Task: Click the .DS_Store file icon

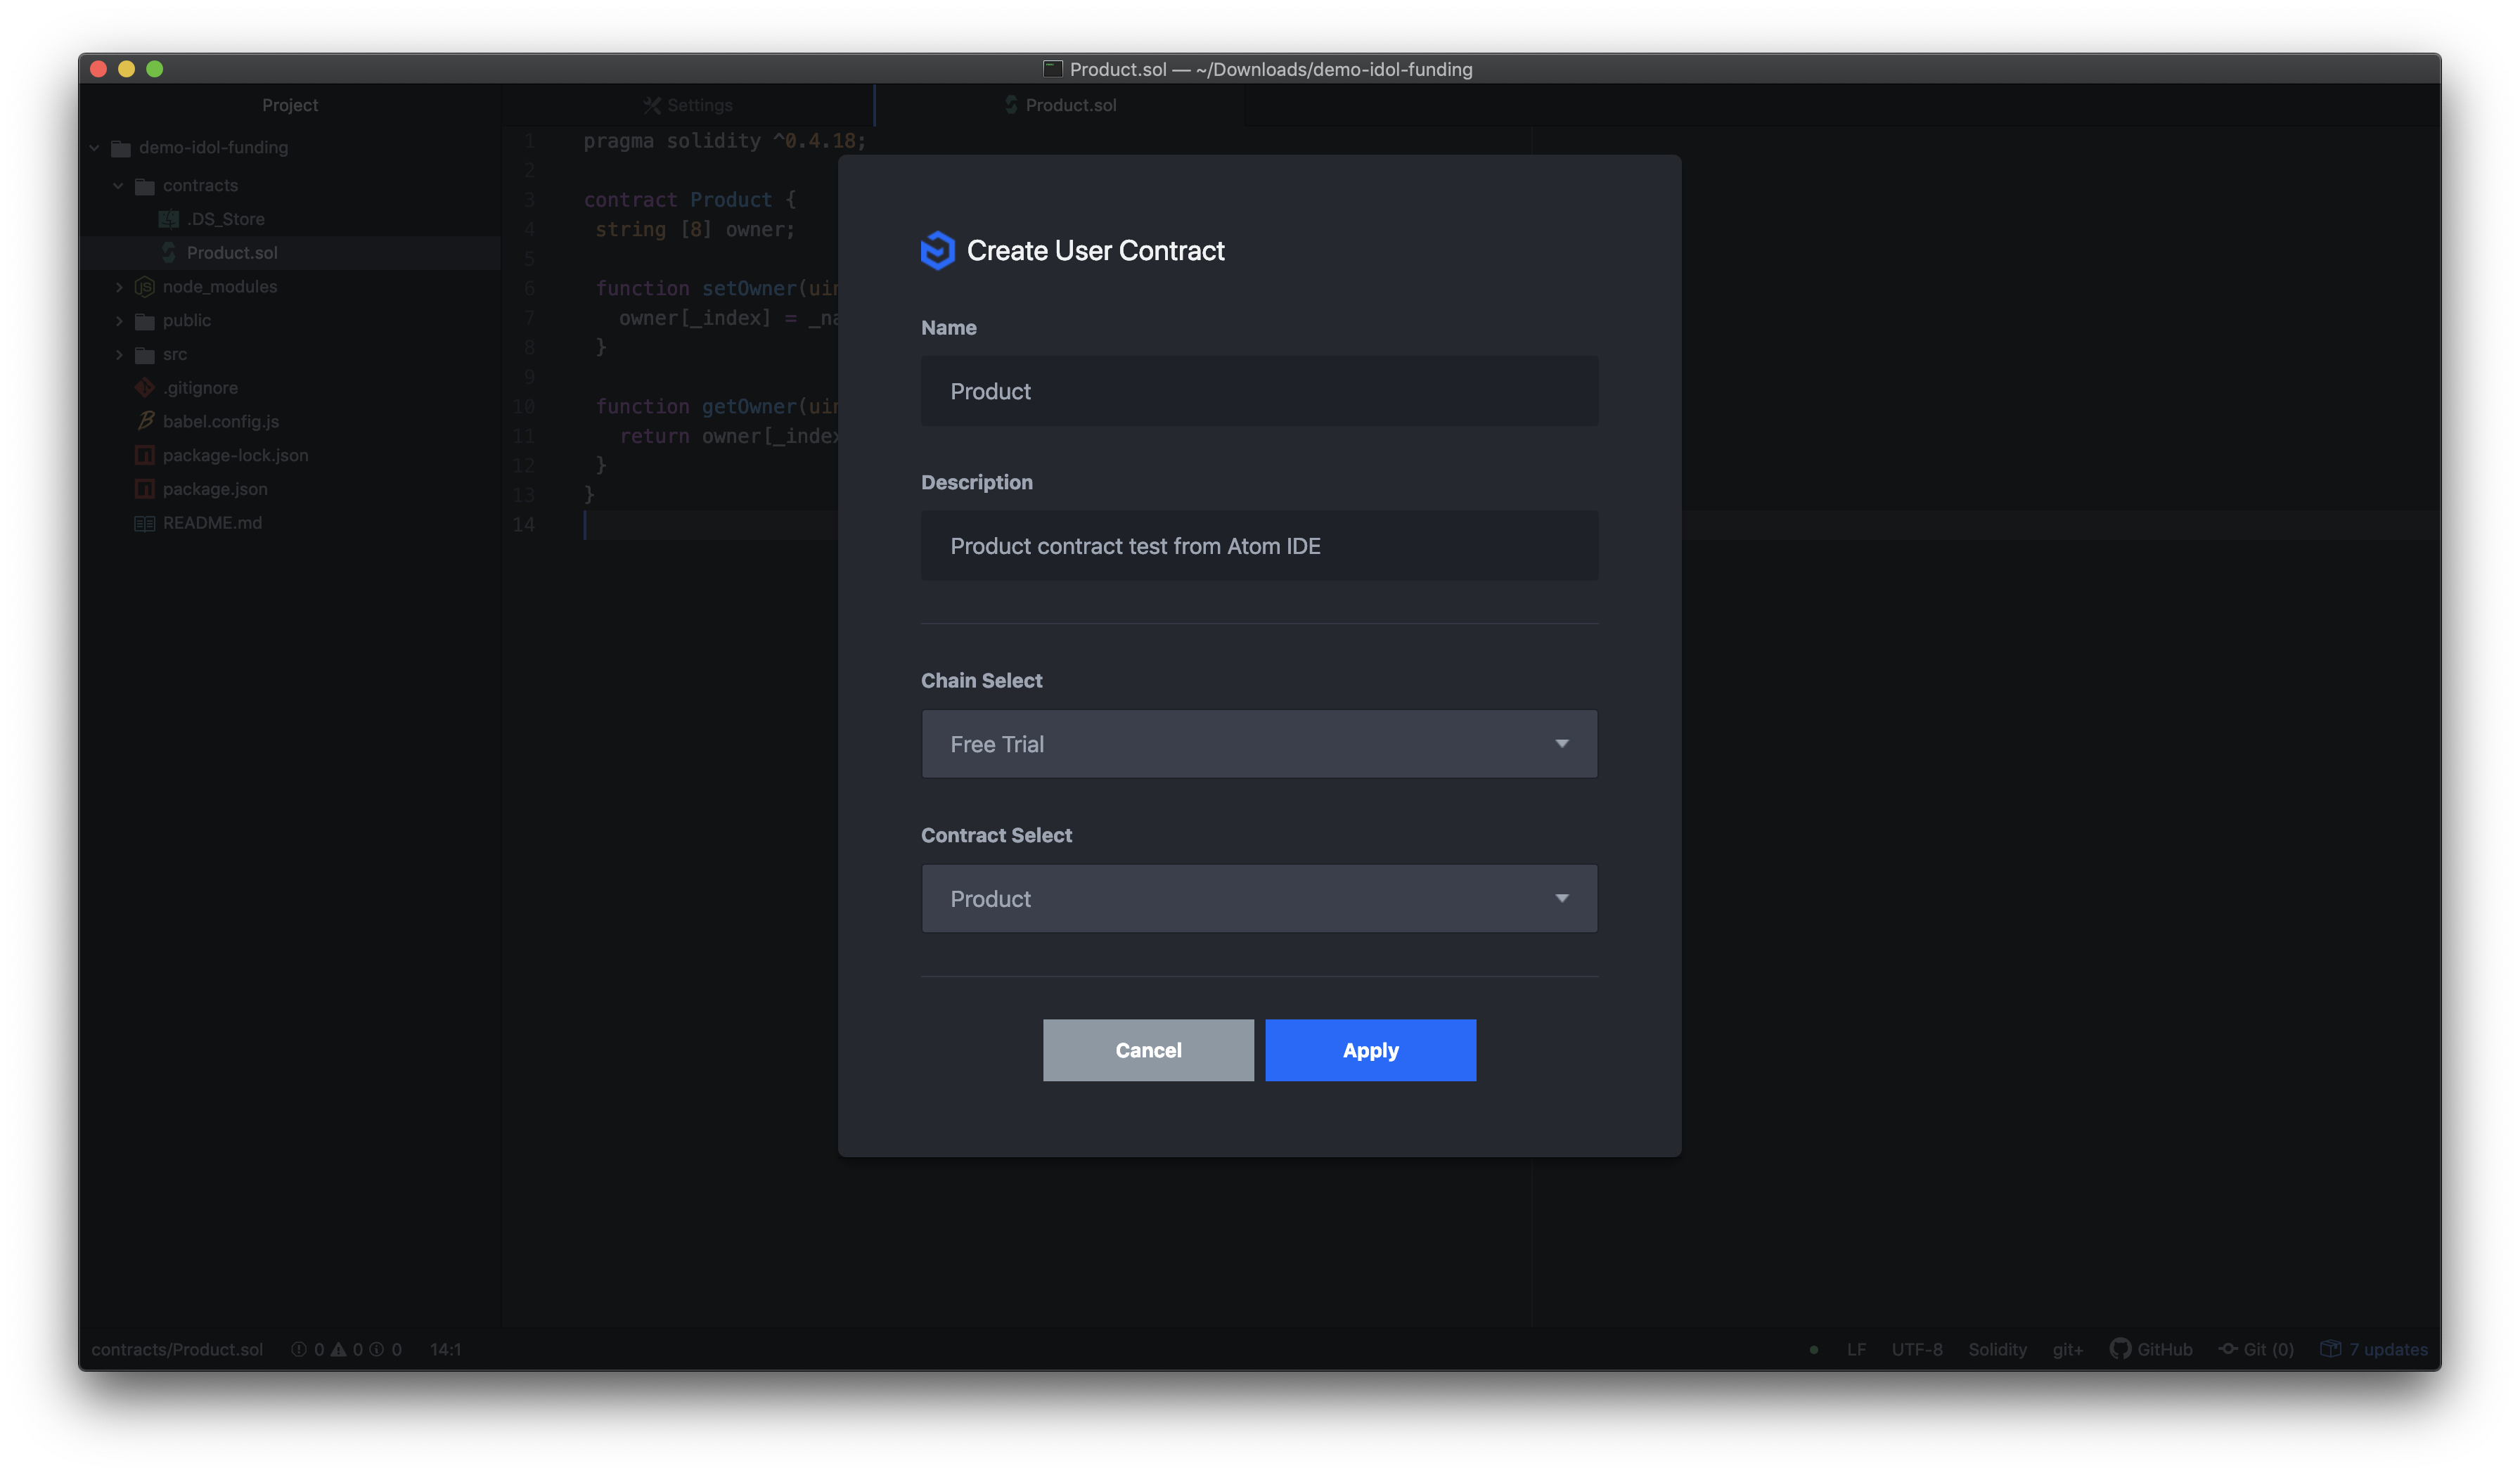Action: tap(169, 219)
